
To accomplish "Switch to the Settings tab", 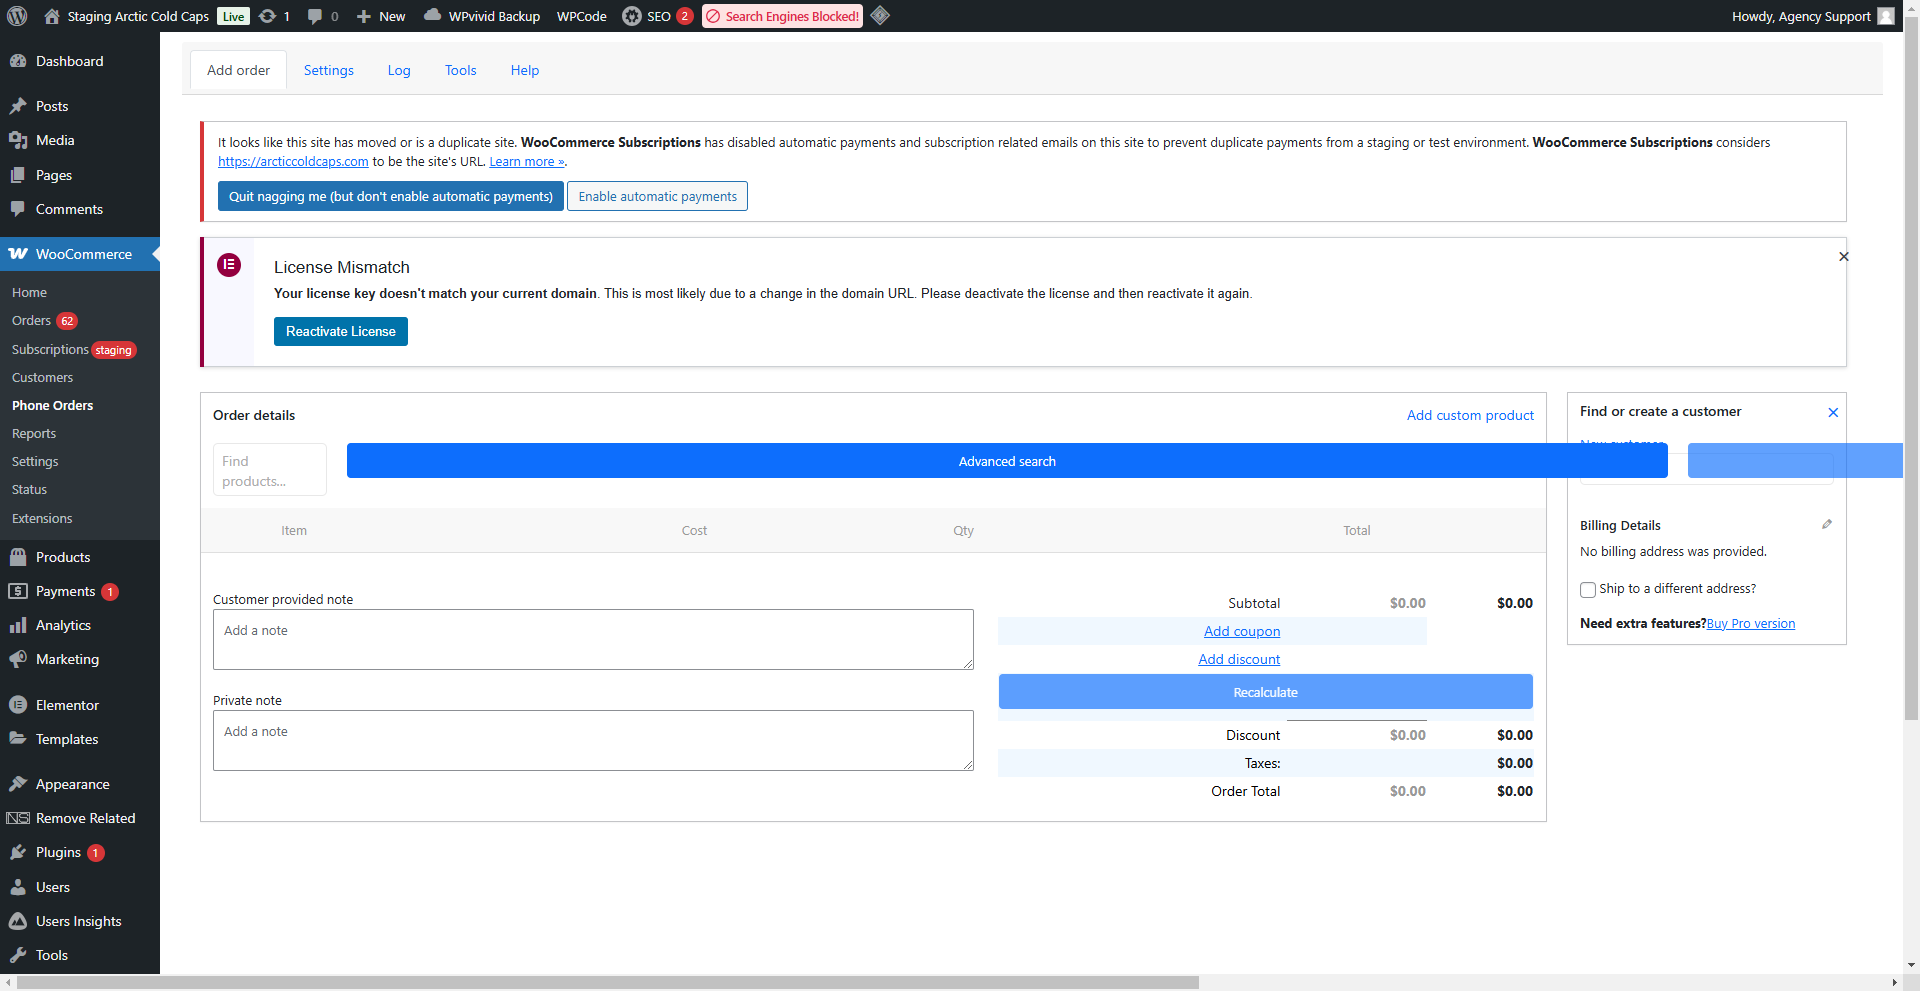I will point(328,70).
